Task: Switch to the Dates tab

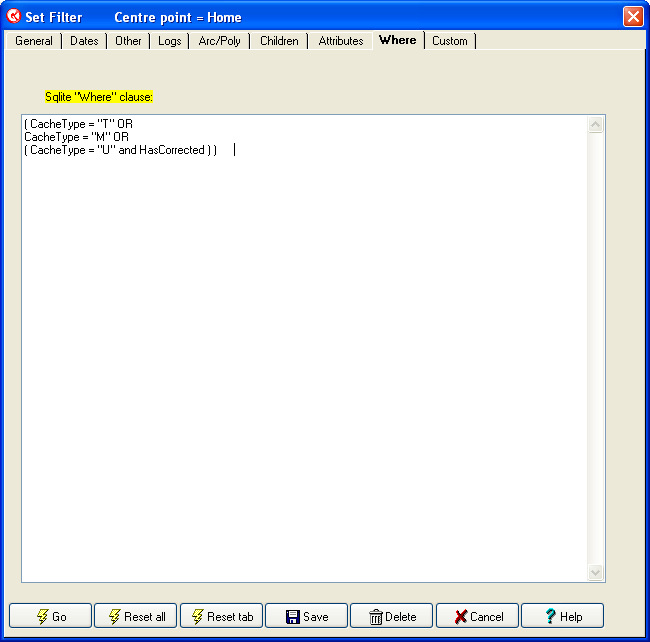Action: [x=84, y=41]
